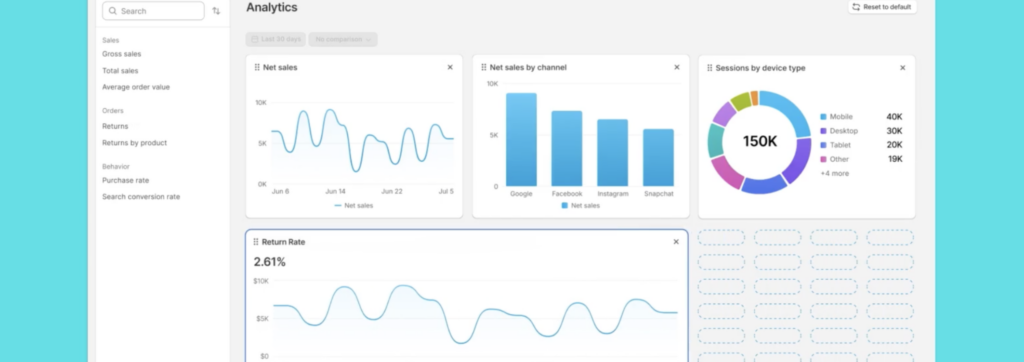The height and width of the screenshot is (362, 1024).
Task: Expand the No comparison dropdown
Action: (343, 39)
